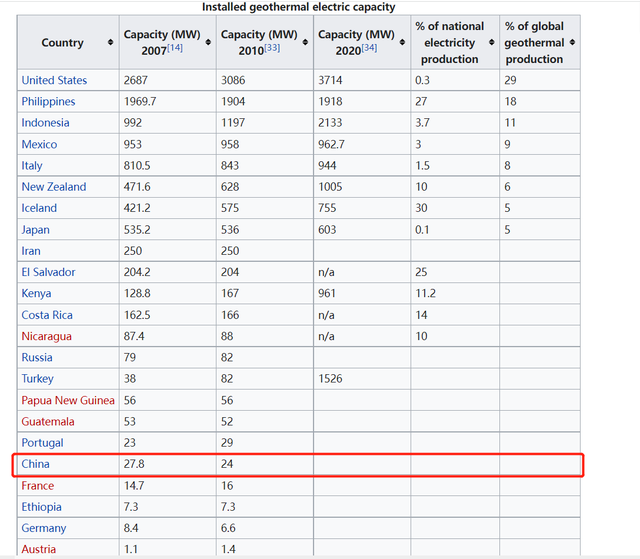Sort by Capacity 2020 column arrows
Screen dimensions: 640x559
pos(402,42)
